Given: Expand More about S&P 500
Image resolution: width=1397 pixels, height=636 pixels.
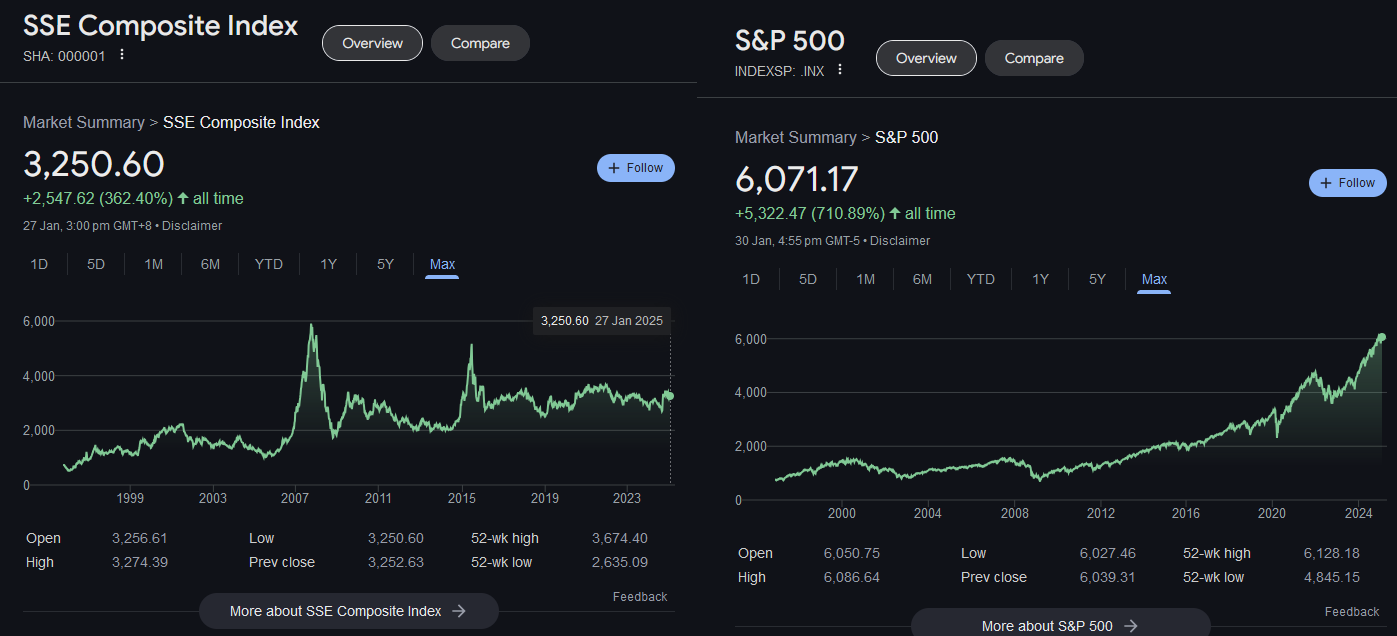Looking at the screenshot, I should [x=1060, y=625].
